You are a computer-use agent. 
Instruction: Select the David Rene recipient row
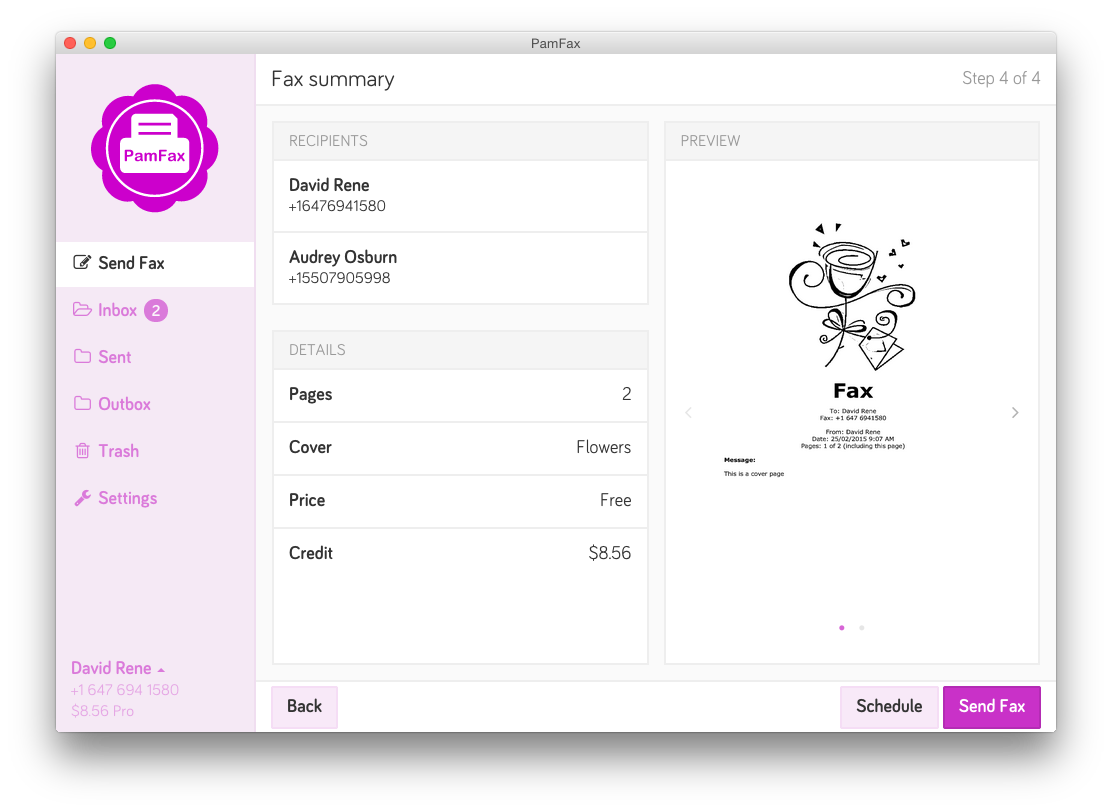460,196
